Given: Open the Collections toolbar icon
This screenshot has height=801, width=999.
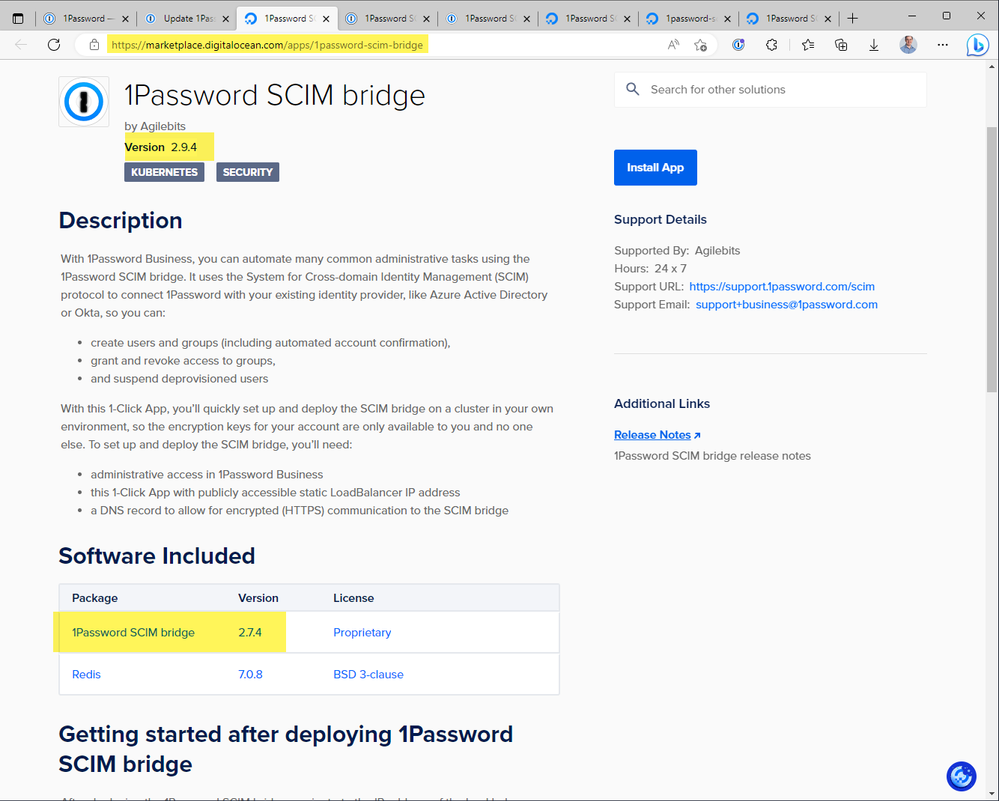Looking at the screenshot, I should point(841,45).
